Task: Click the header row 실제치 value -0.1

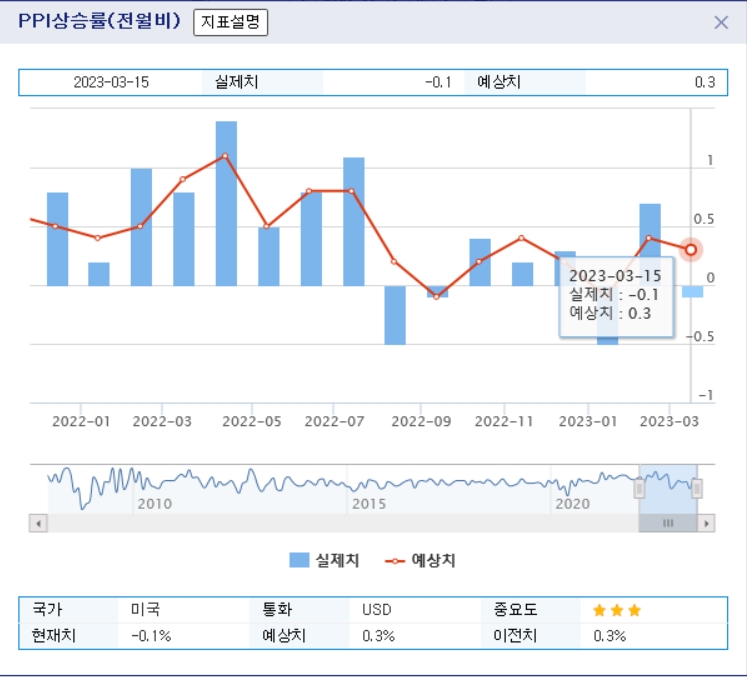Action: (x=438, y=82)
